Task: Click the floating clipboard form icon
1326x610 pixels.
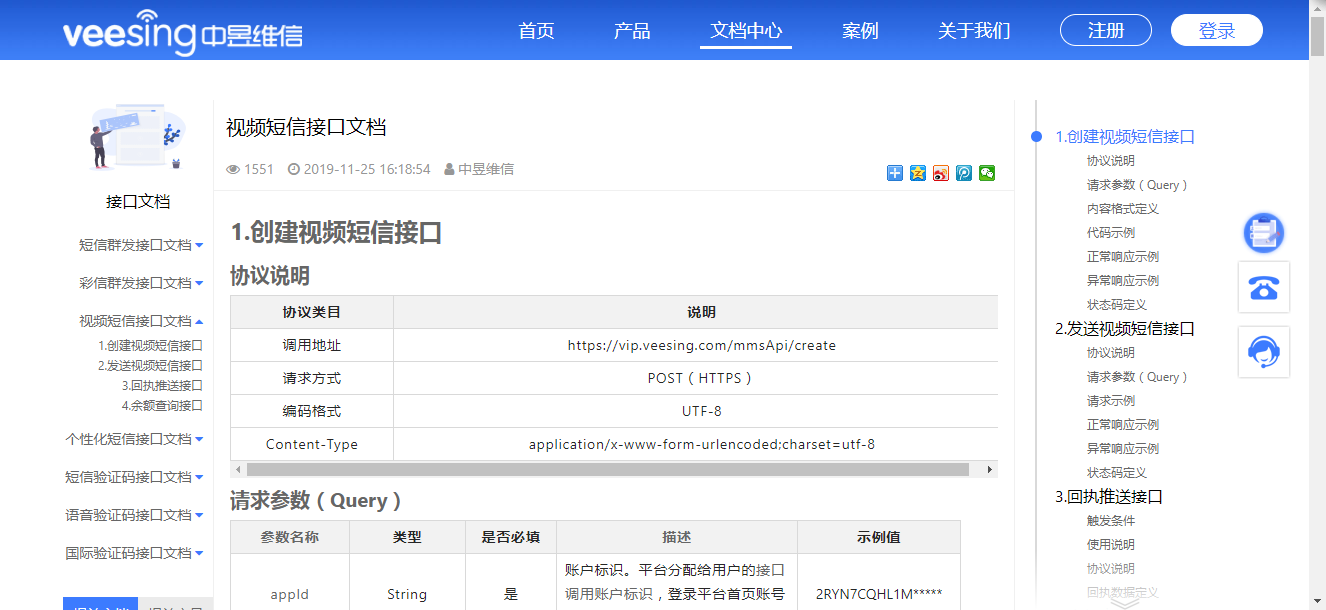Action: [x=1264, y=233]
